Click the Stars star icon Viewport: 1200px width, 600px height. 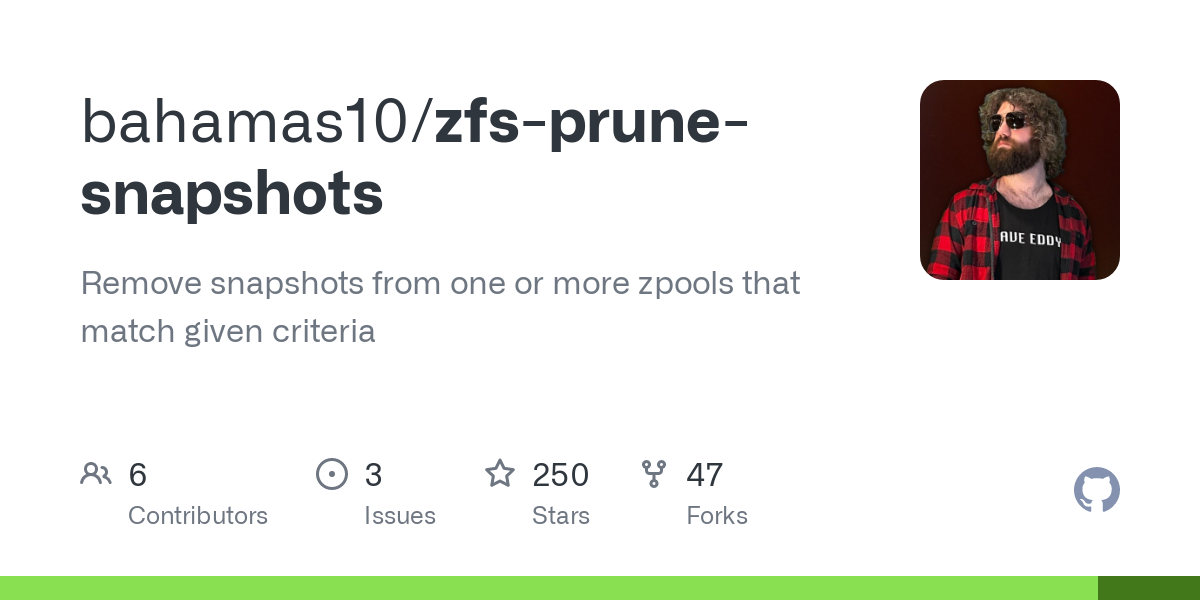pyautogui.click(x=500, y=474)
